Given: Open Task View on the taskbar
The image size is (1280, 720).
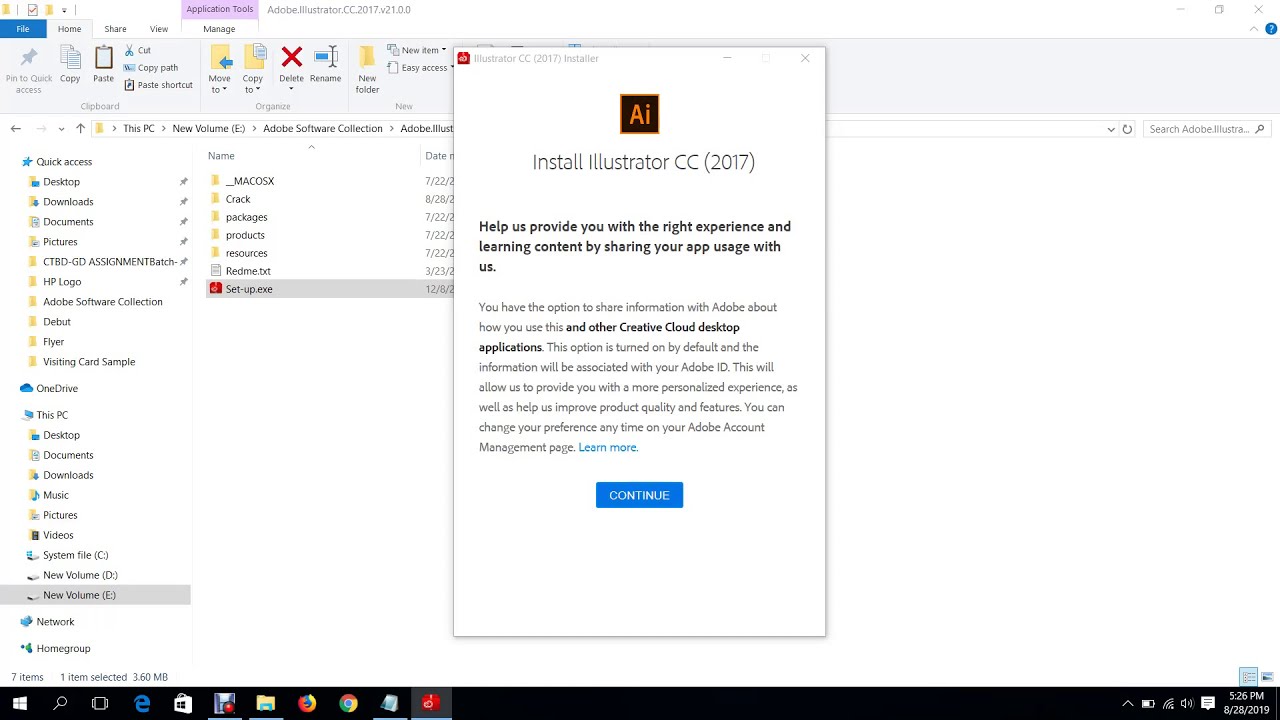Looking at the screenshot, I should pyautogui.click(x=100, y=703).
